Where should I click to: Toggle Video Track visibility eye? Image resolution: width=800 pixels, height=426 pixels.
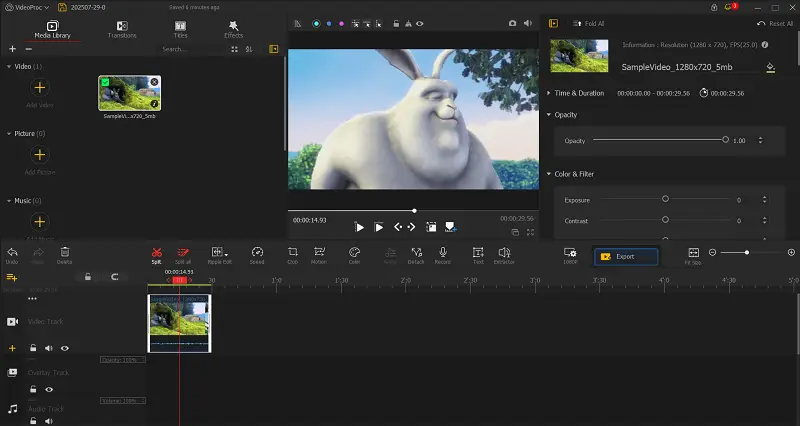(65, 348)
